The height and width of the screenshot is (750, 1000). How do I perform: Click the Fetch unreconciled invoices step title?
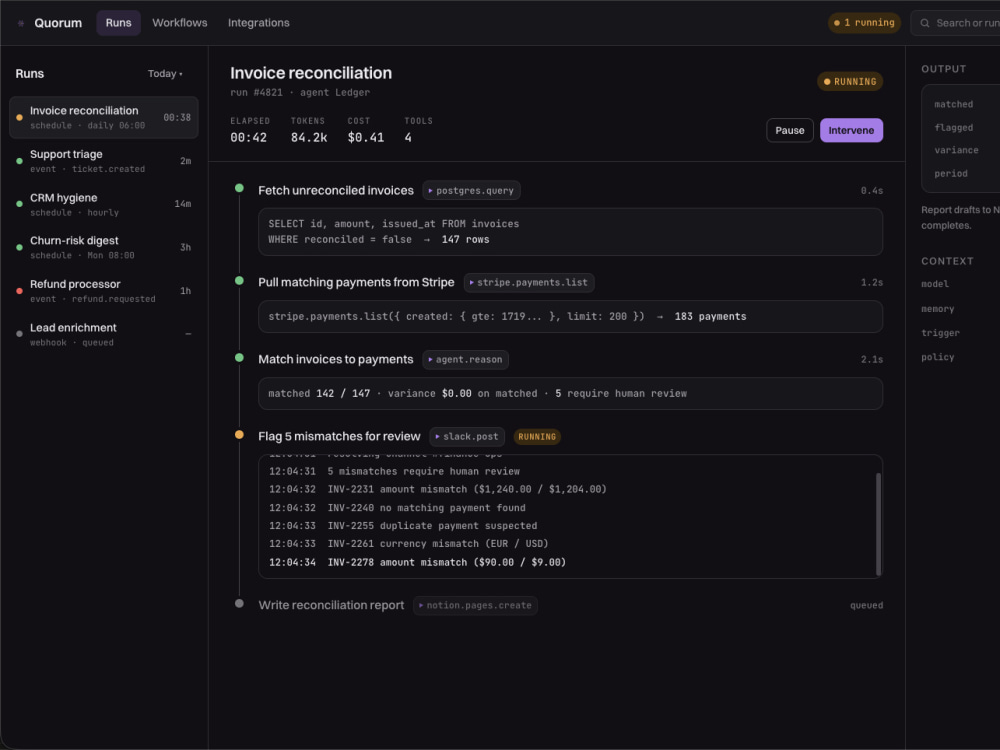336,191
